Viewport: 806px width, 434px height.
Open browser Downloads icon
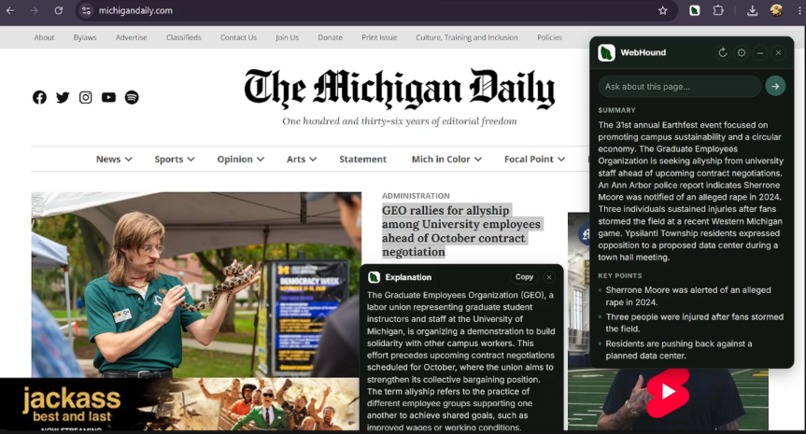click(x=752, y=10)
